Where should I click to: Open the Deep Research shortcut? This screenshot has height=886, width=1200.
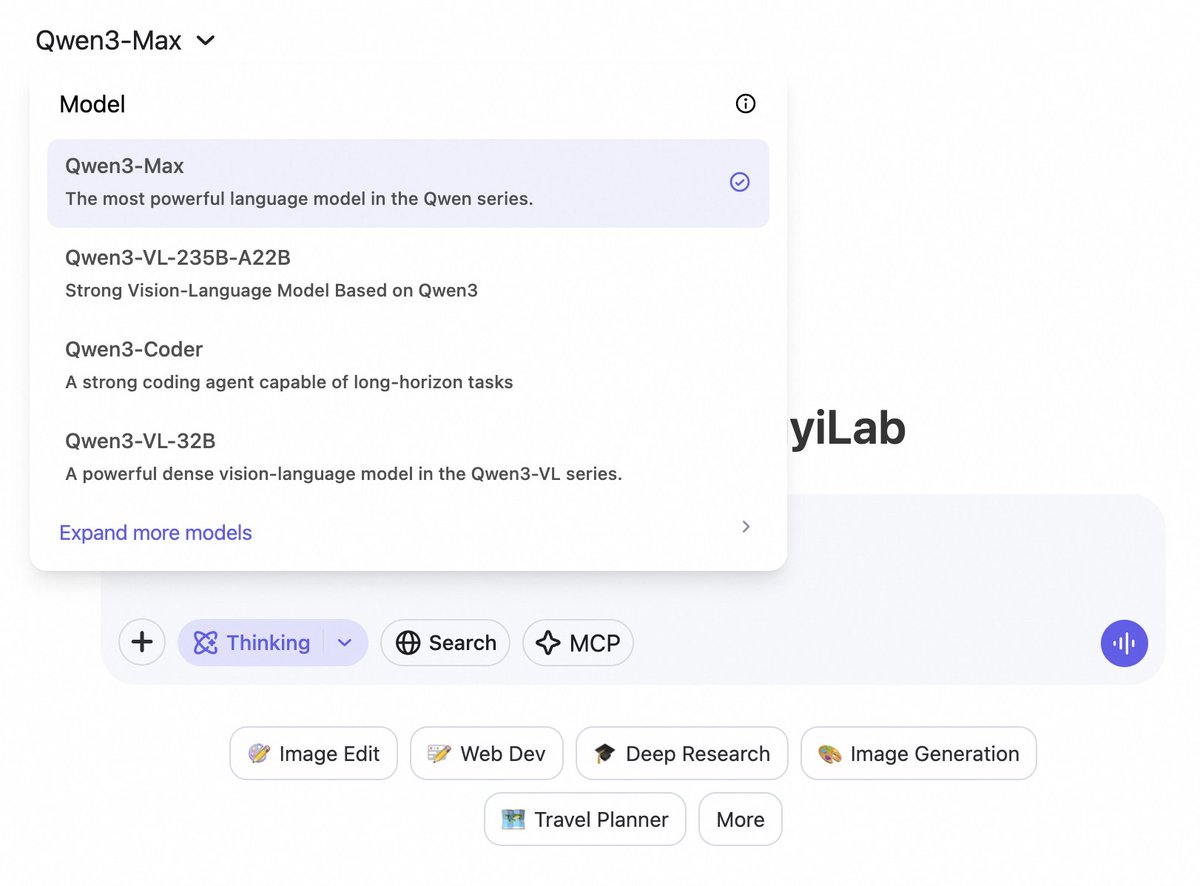[x=682, y=754]
